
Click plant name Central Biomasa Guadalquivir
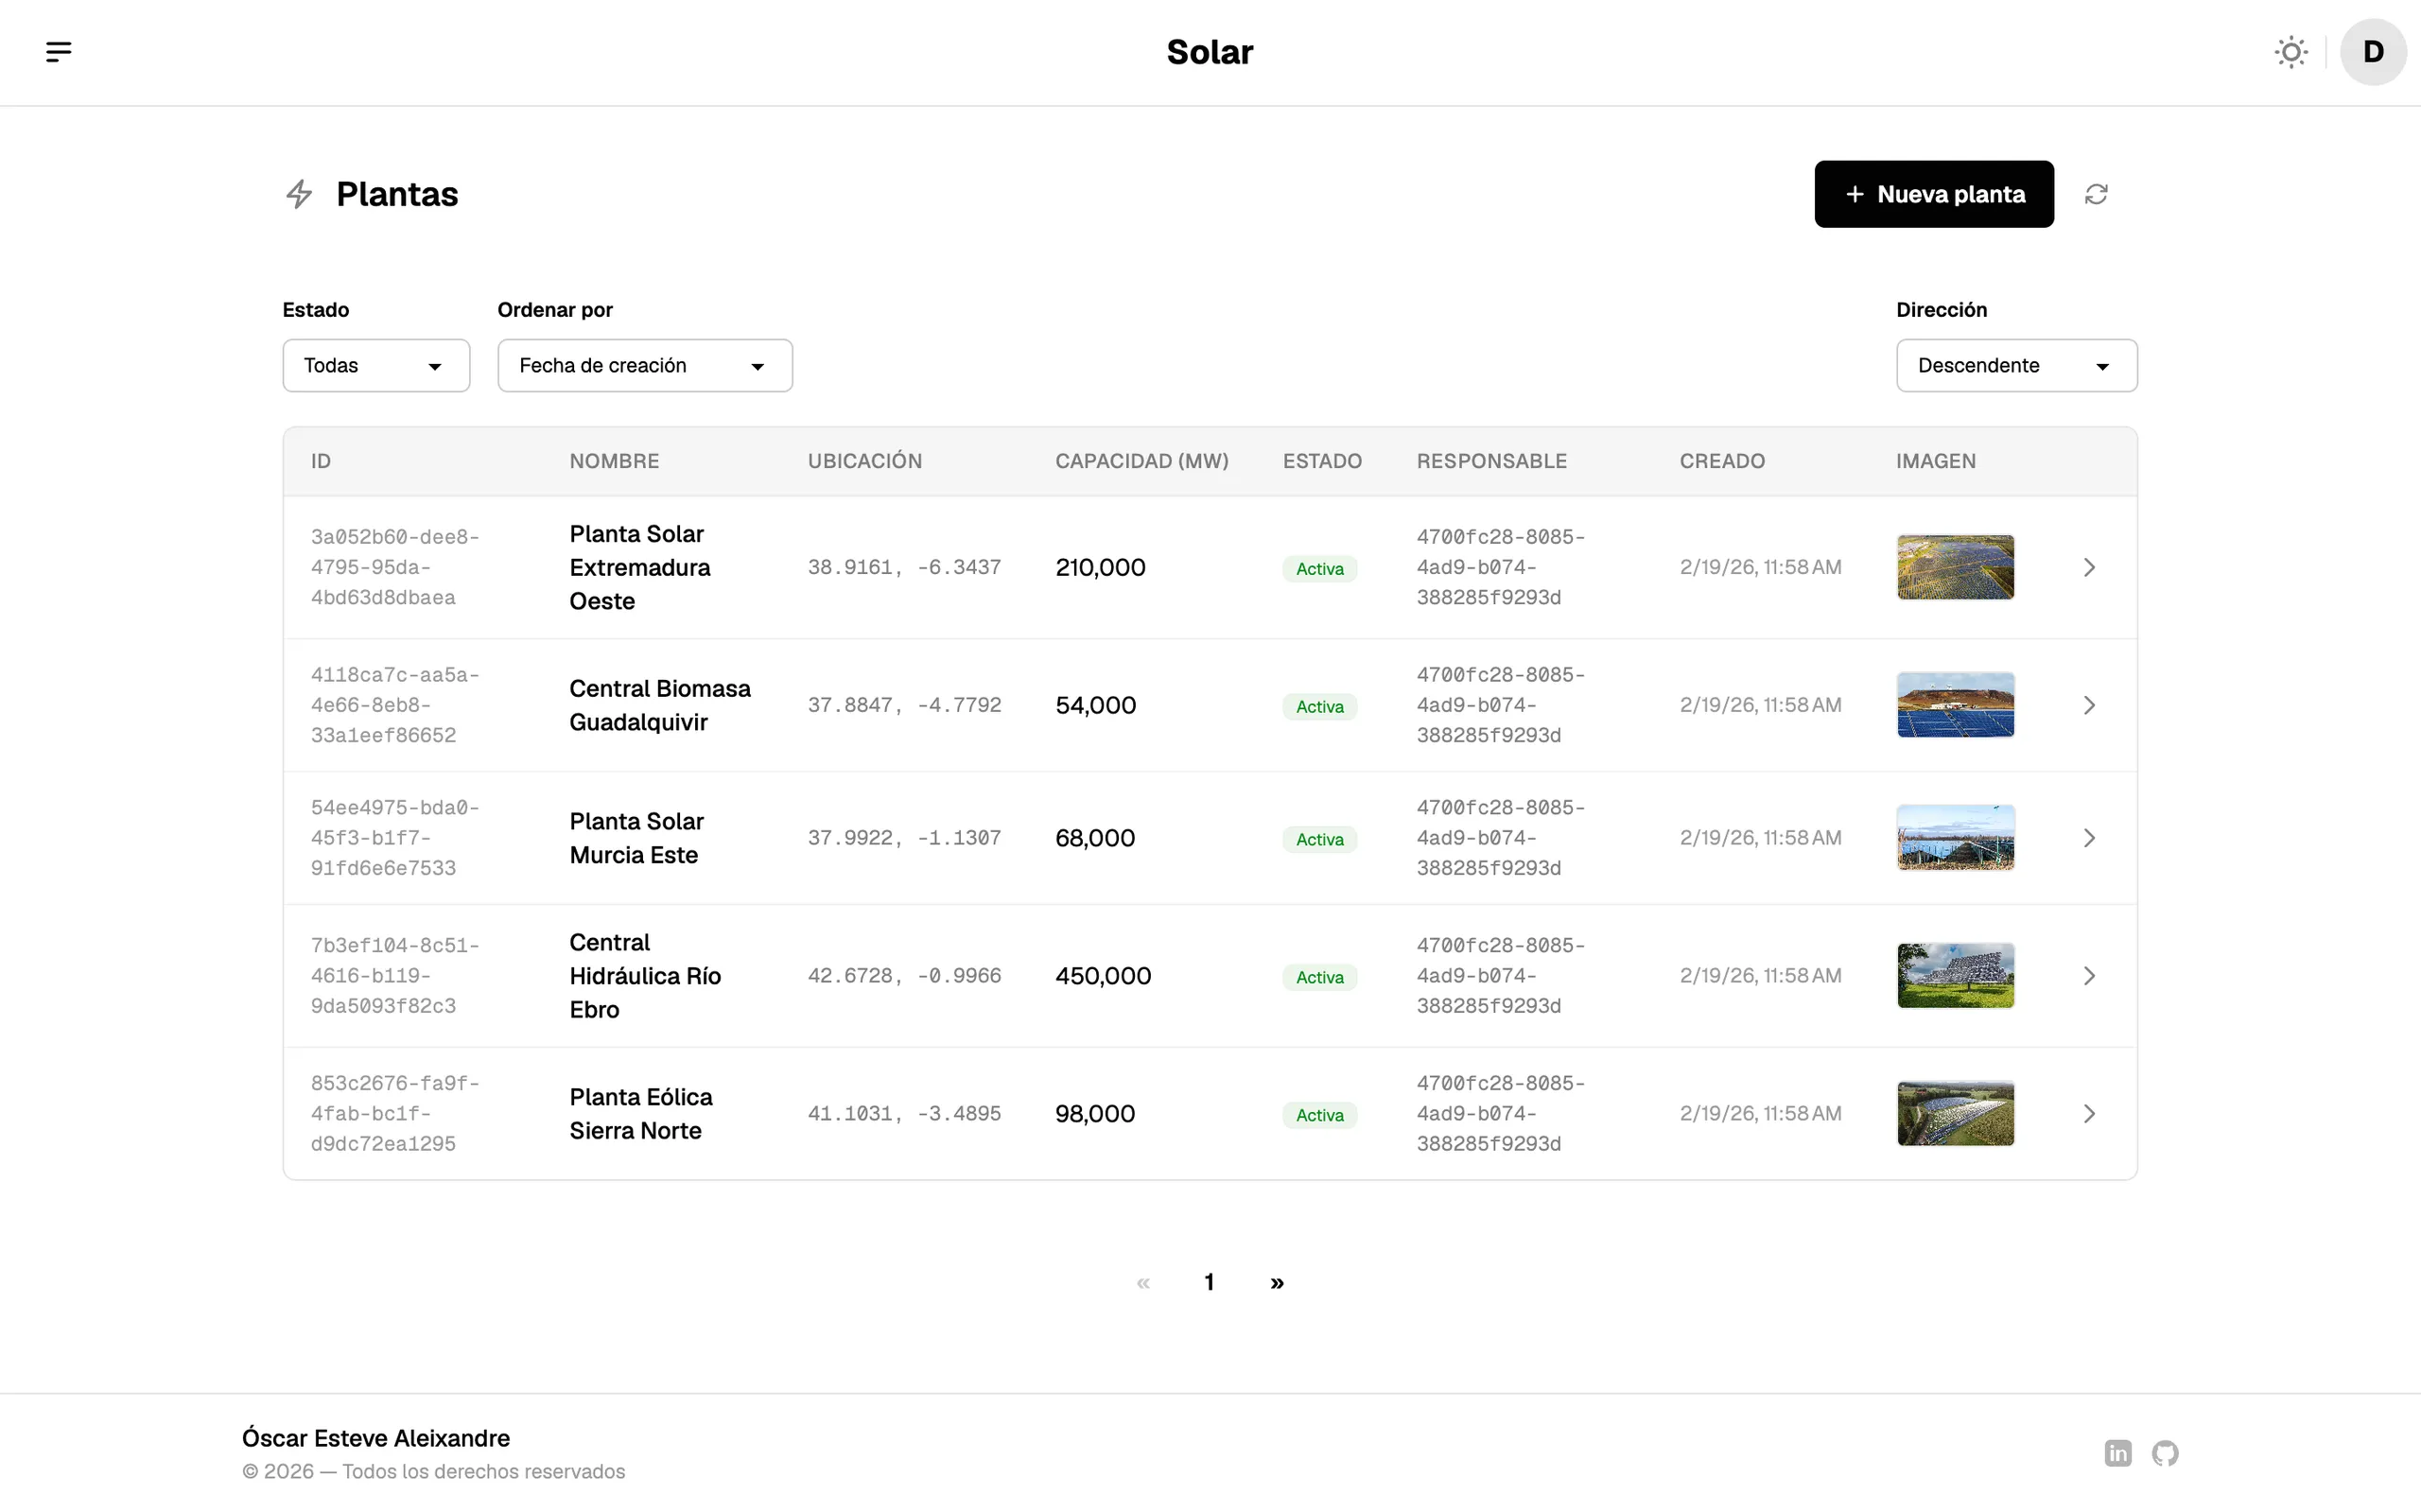coord(660,705)
